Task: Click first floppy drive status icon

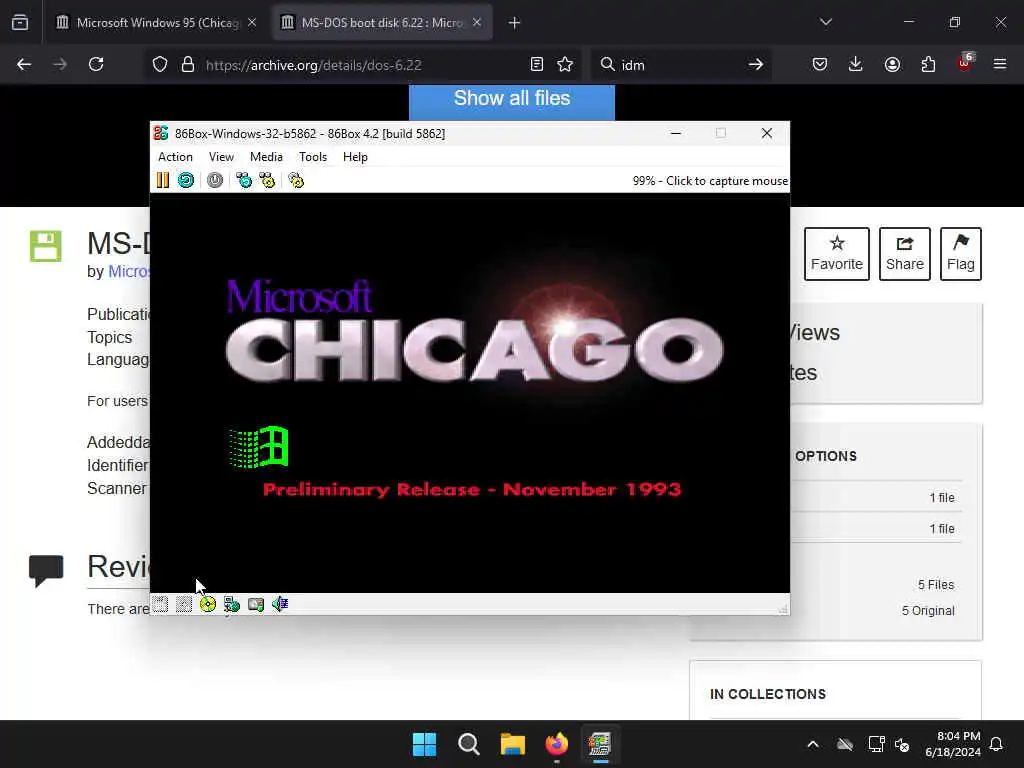Action: point(160,604)
